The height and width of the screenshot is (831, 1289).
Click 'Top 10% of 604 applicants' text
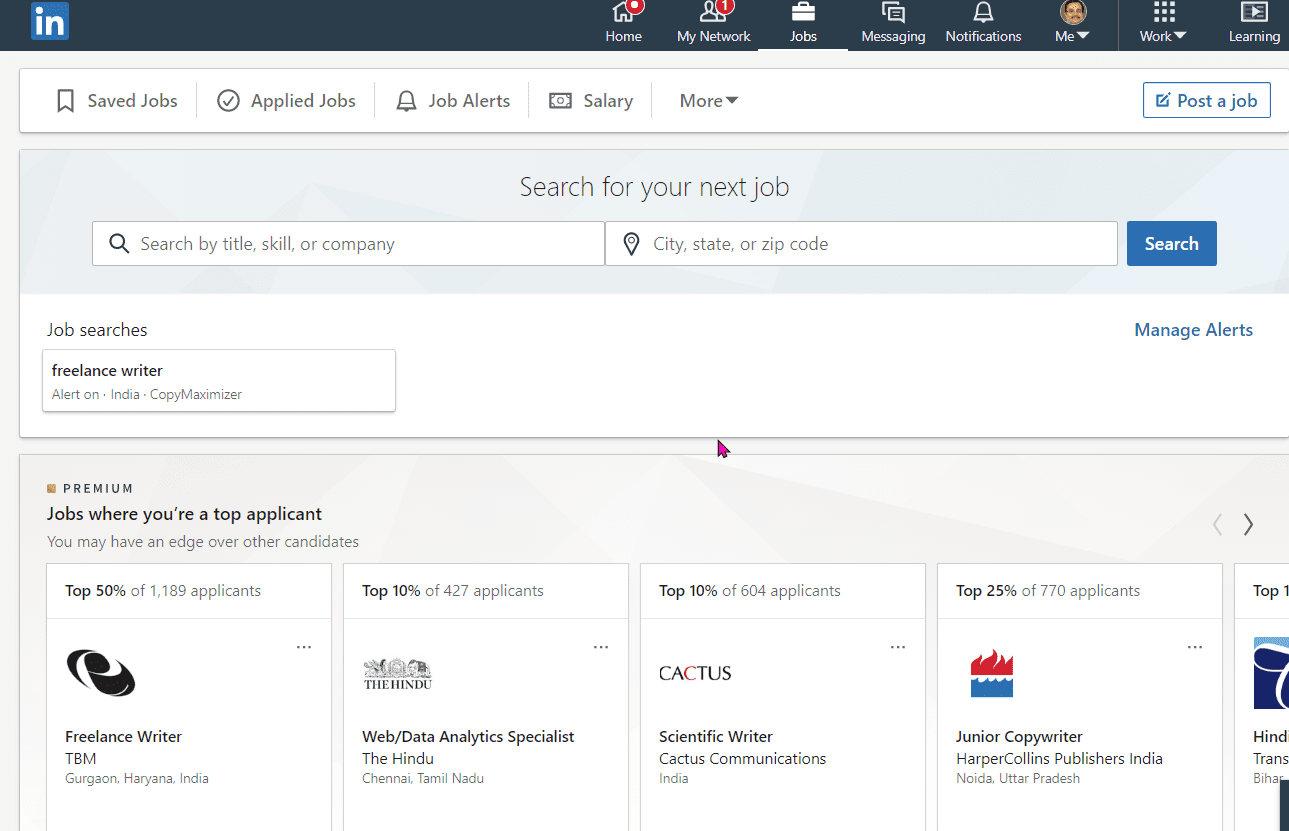[x=750, y=591]
